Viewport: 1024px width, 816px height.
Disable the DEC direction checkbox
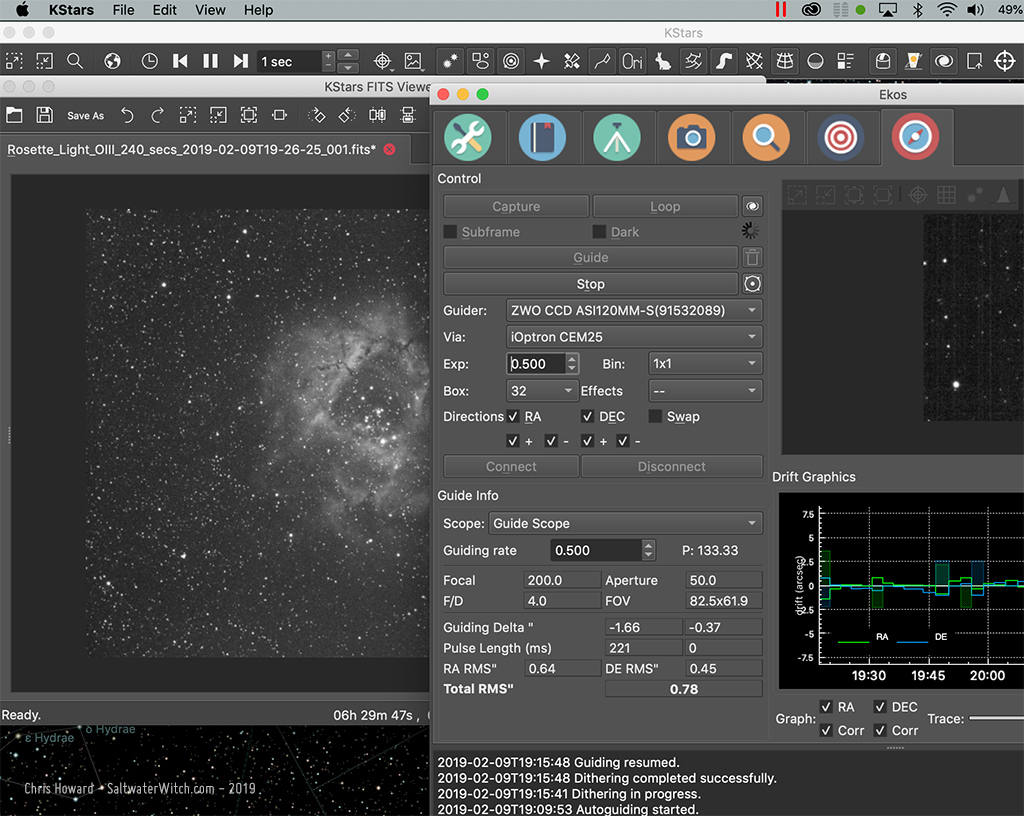588,417
